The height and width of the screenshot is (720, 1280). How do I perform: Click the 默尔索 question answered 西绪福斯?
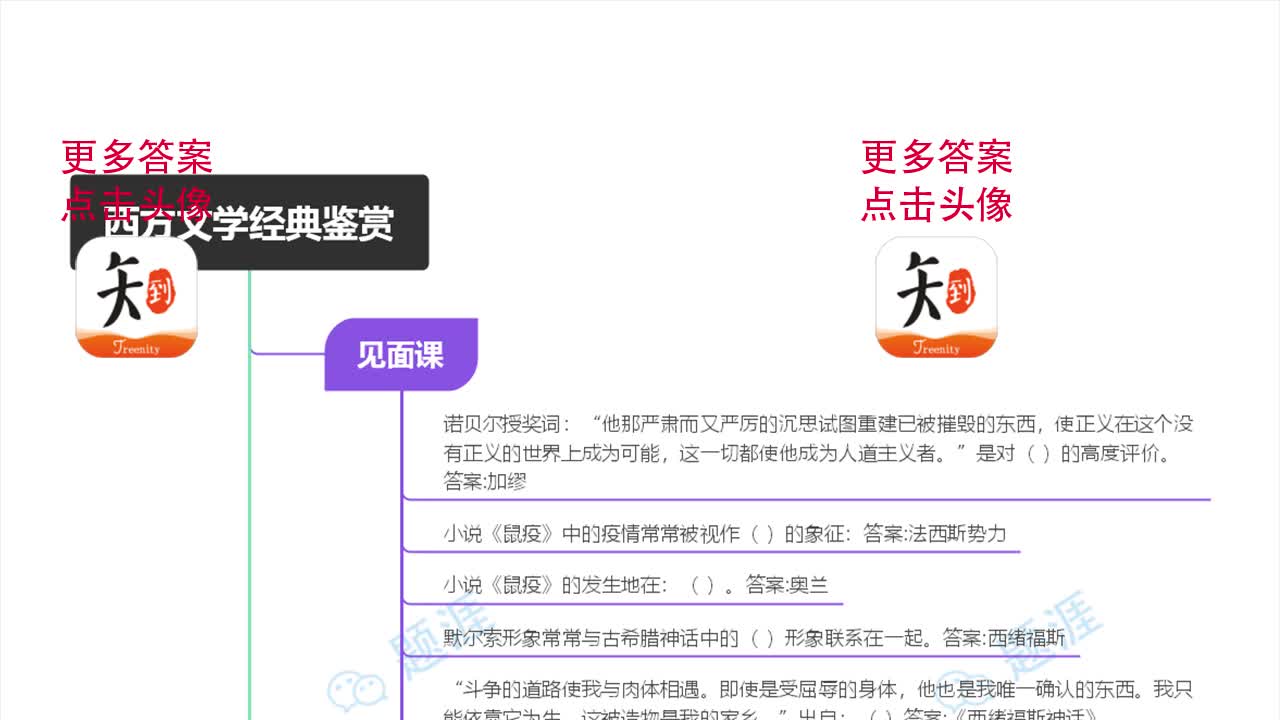(x=755, y=637)
